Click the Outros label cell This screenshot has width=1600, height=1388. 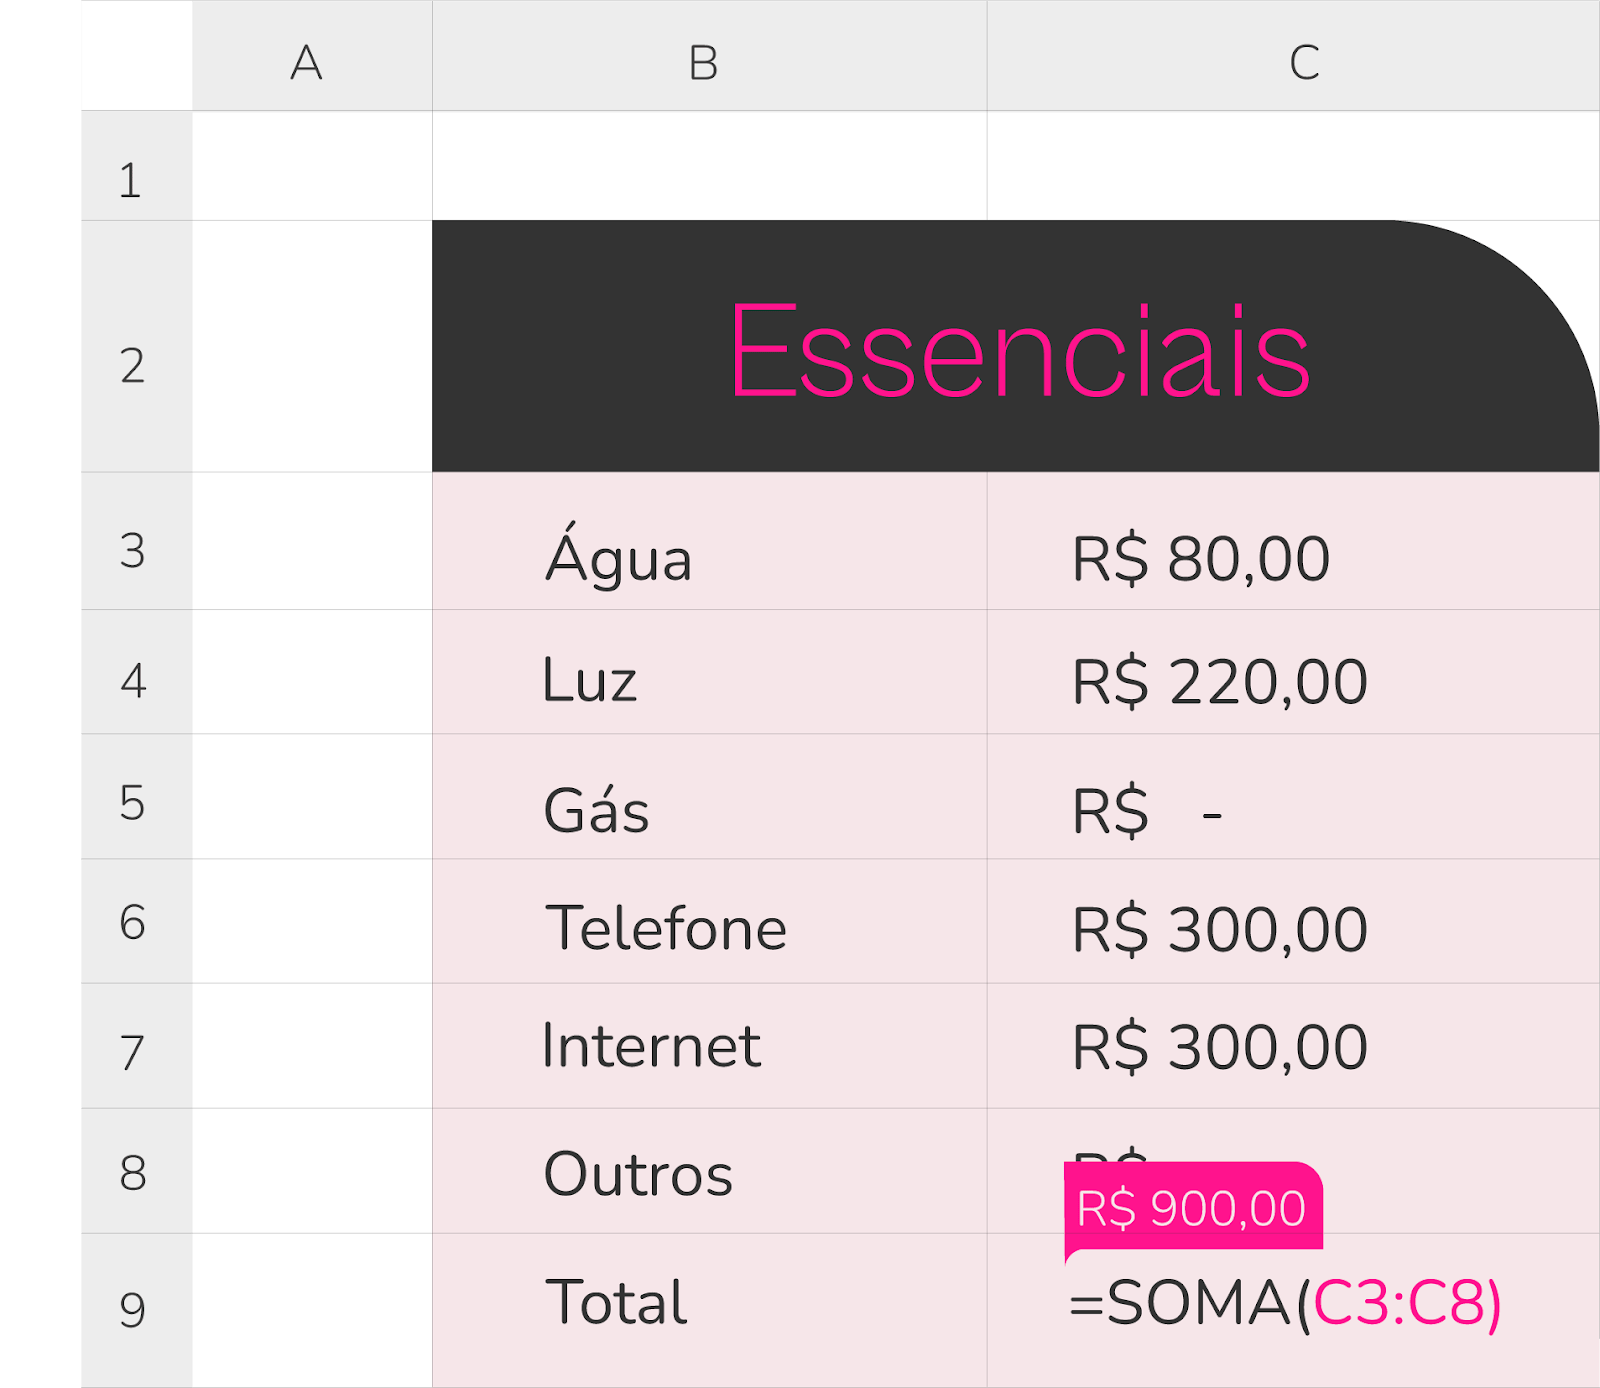coord(638,1173)
